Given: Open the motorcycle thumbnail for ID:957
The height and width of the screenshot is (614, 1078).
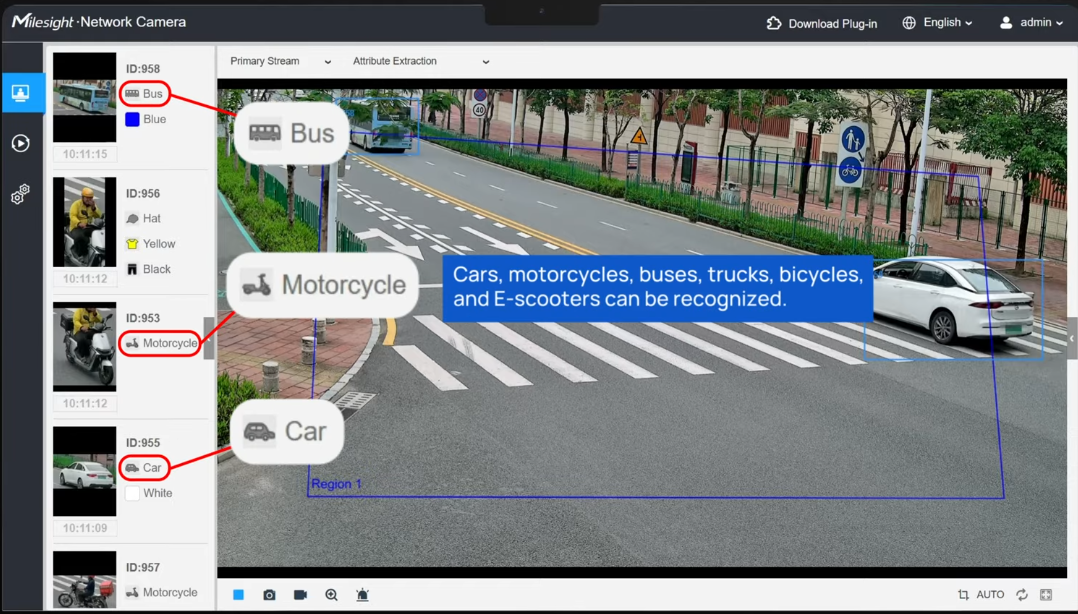Looking at the screenshot, I should point(85,580).
